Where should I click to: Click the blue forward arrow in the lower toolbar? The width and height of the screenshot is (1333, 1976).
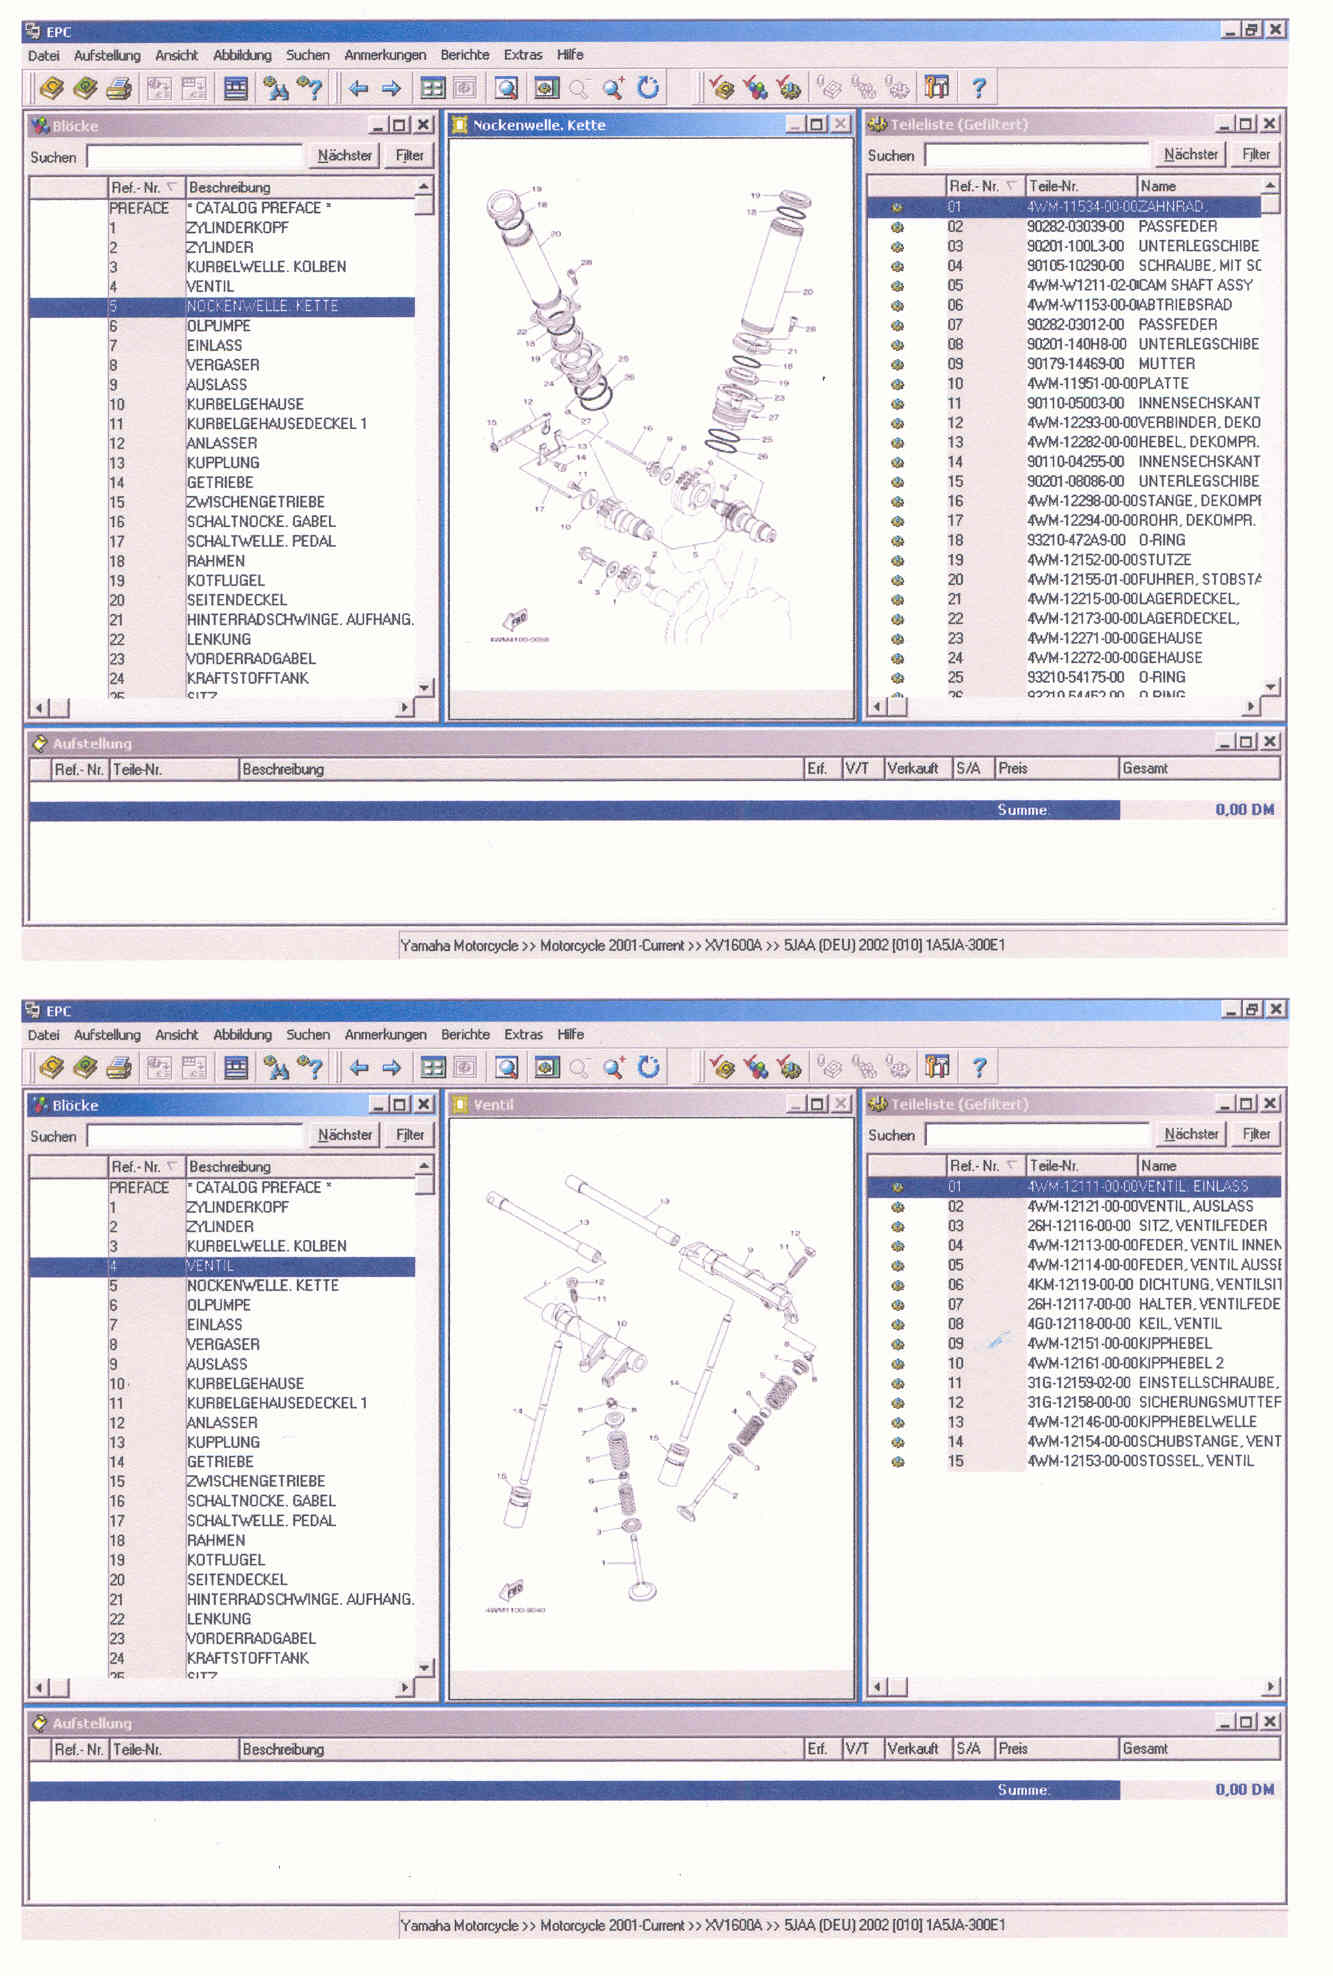(391, 1068)
